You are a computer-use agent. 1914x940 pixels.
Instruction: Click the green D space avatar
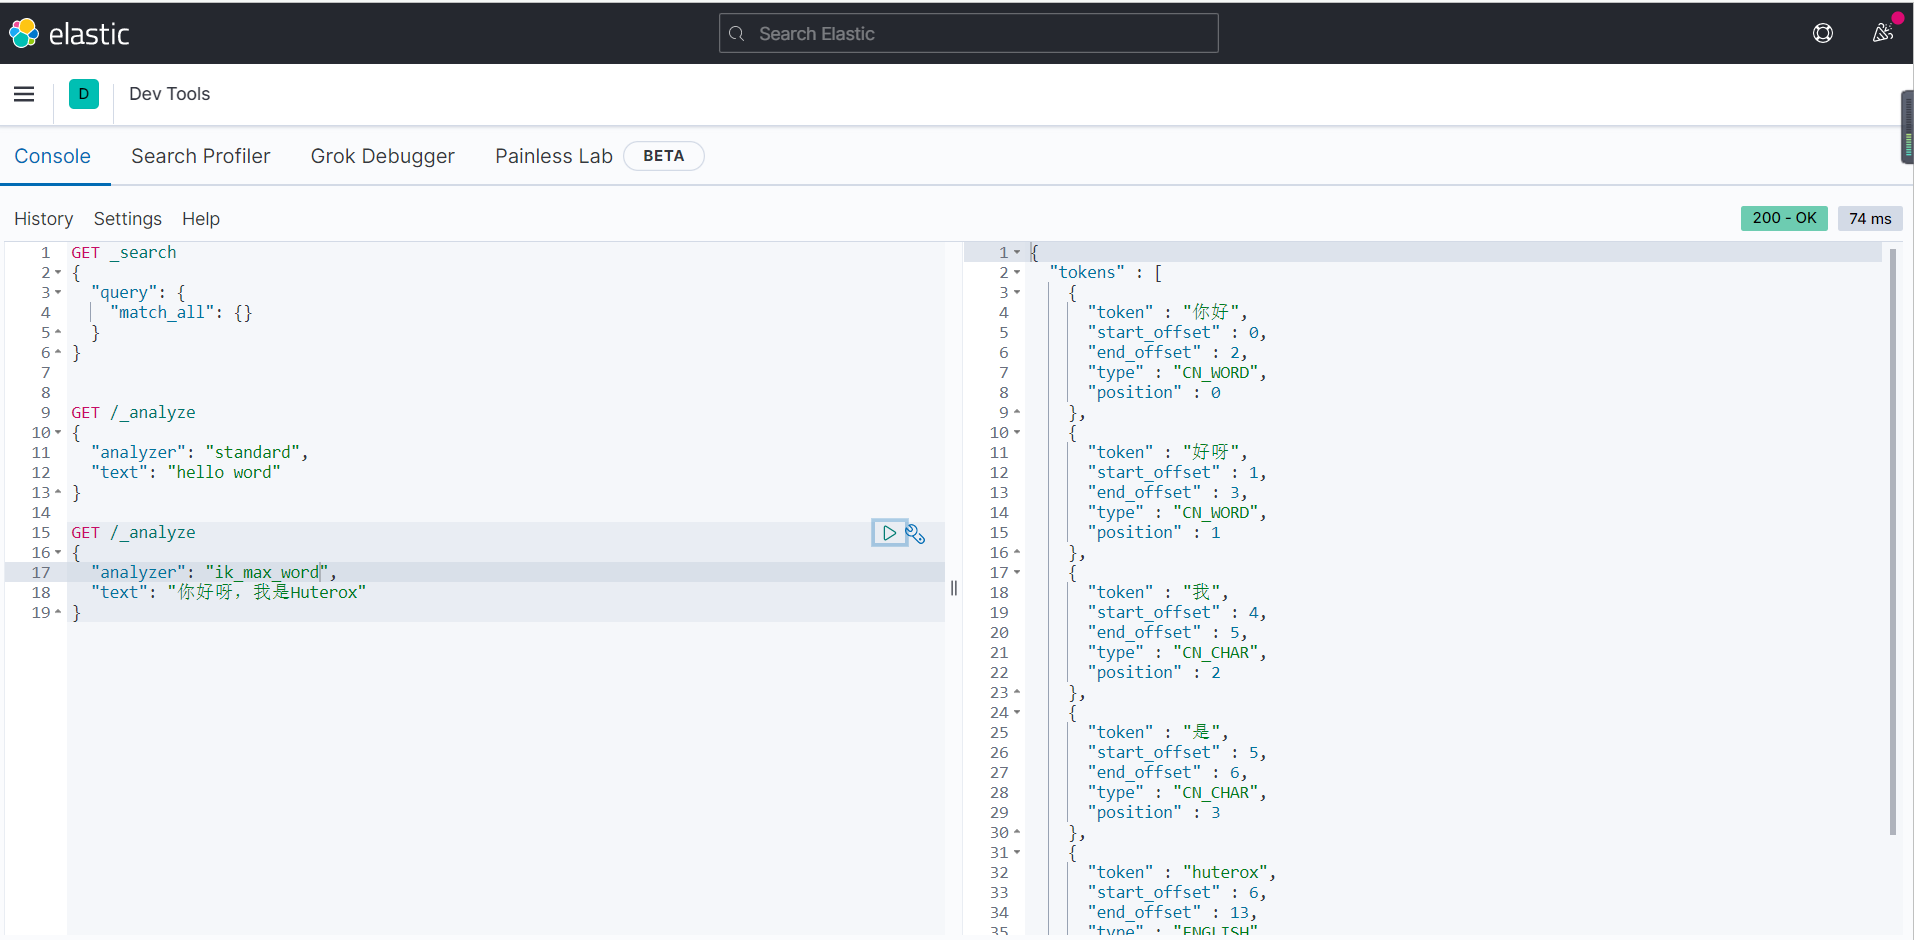(84, 94)
